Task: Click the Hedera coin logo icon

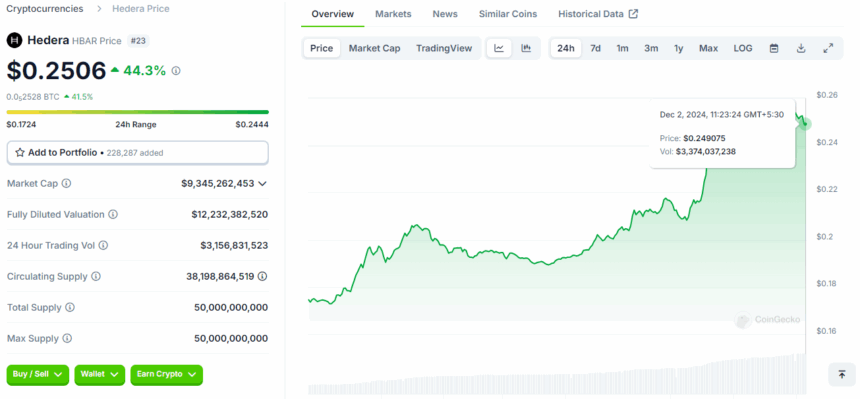Action: pos(14,40)
